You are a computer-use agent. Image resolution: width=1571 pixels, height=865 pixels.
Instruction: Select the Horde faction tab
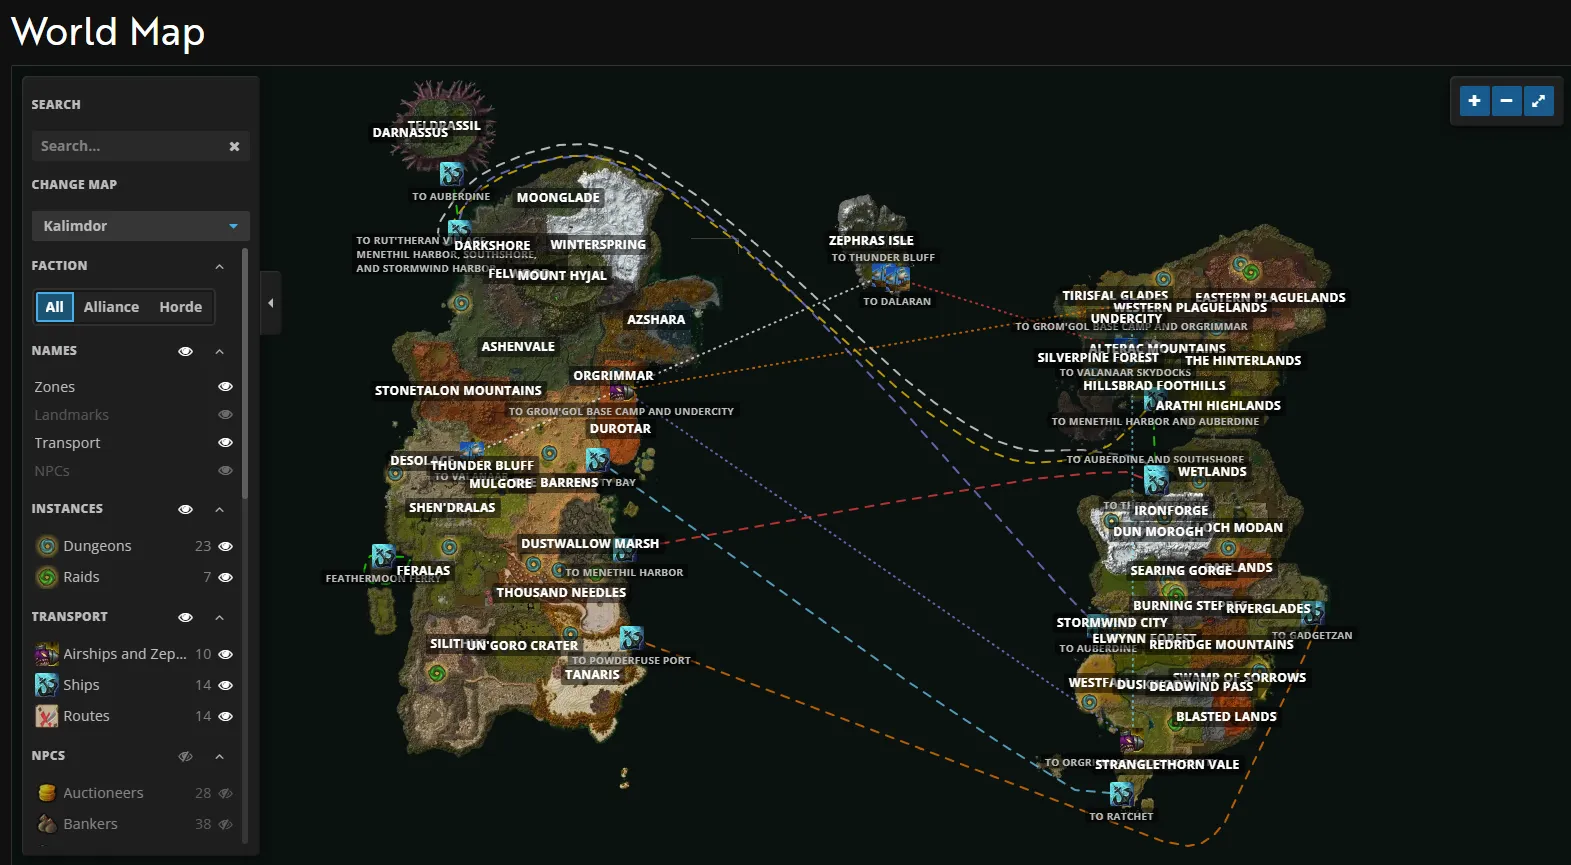pos(180,307)
